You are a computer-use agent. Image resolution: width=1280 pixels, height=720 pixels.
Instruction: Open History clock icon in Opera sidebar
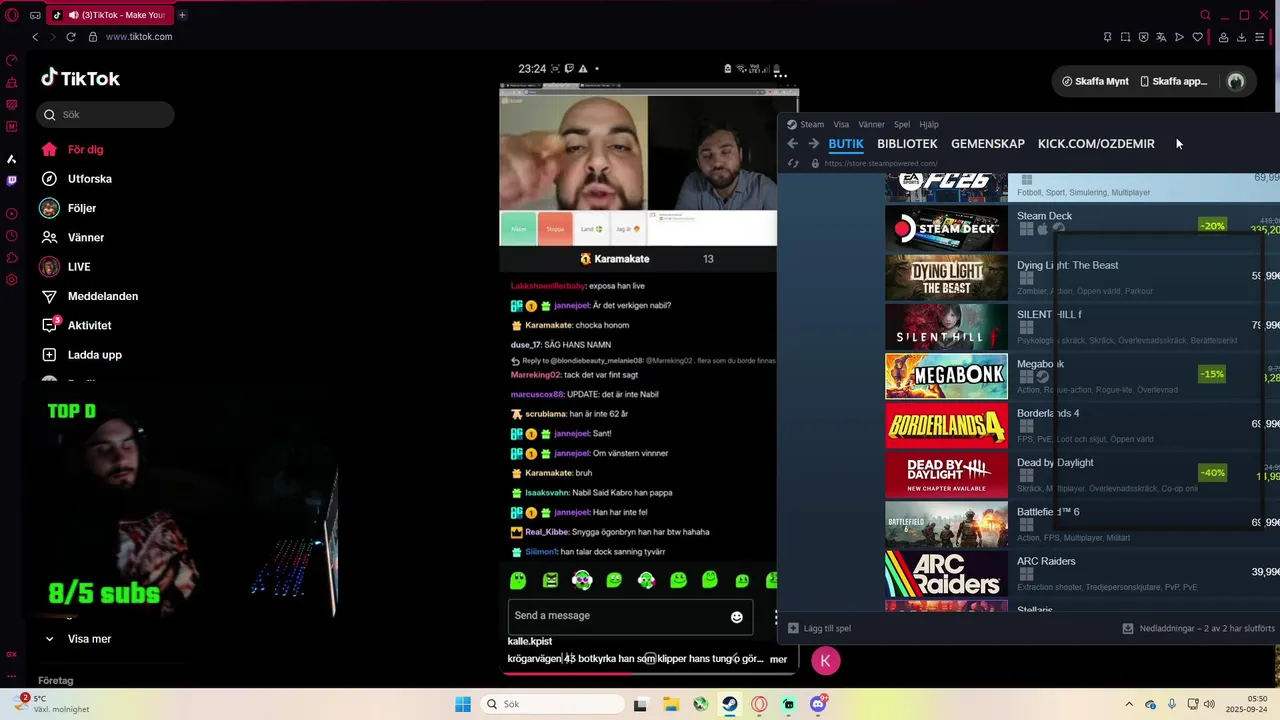(12, 236)
